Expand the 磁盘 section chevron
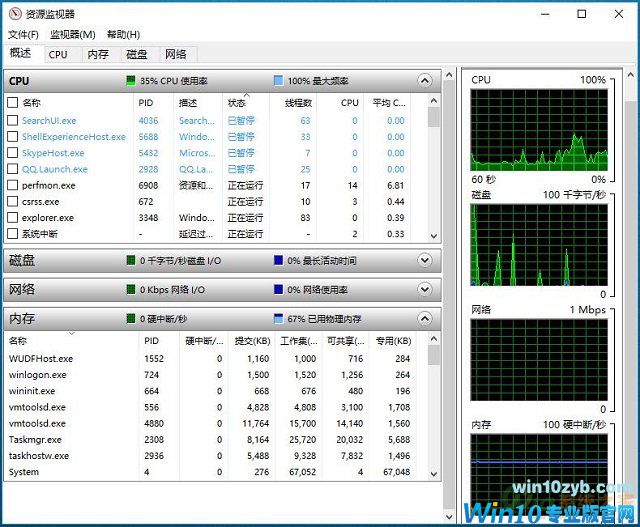This screenshot has height=527, width=640. tap(424, 260)
